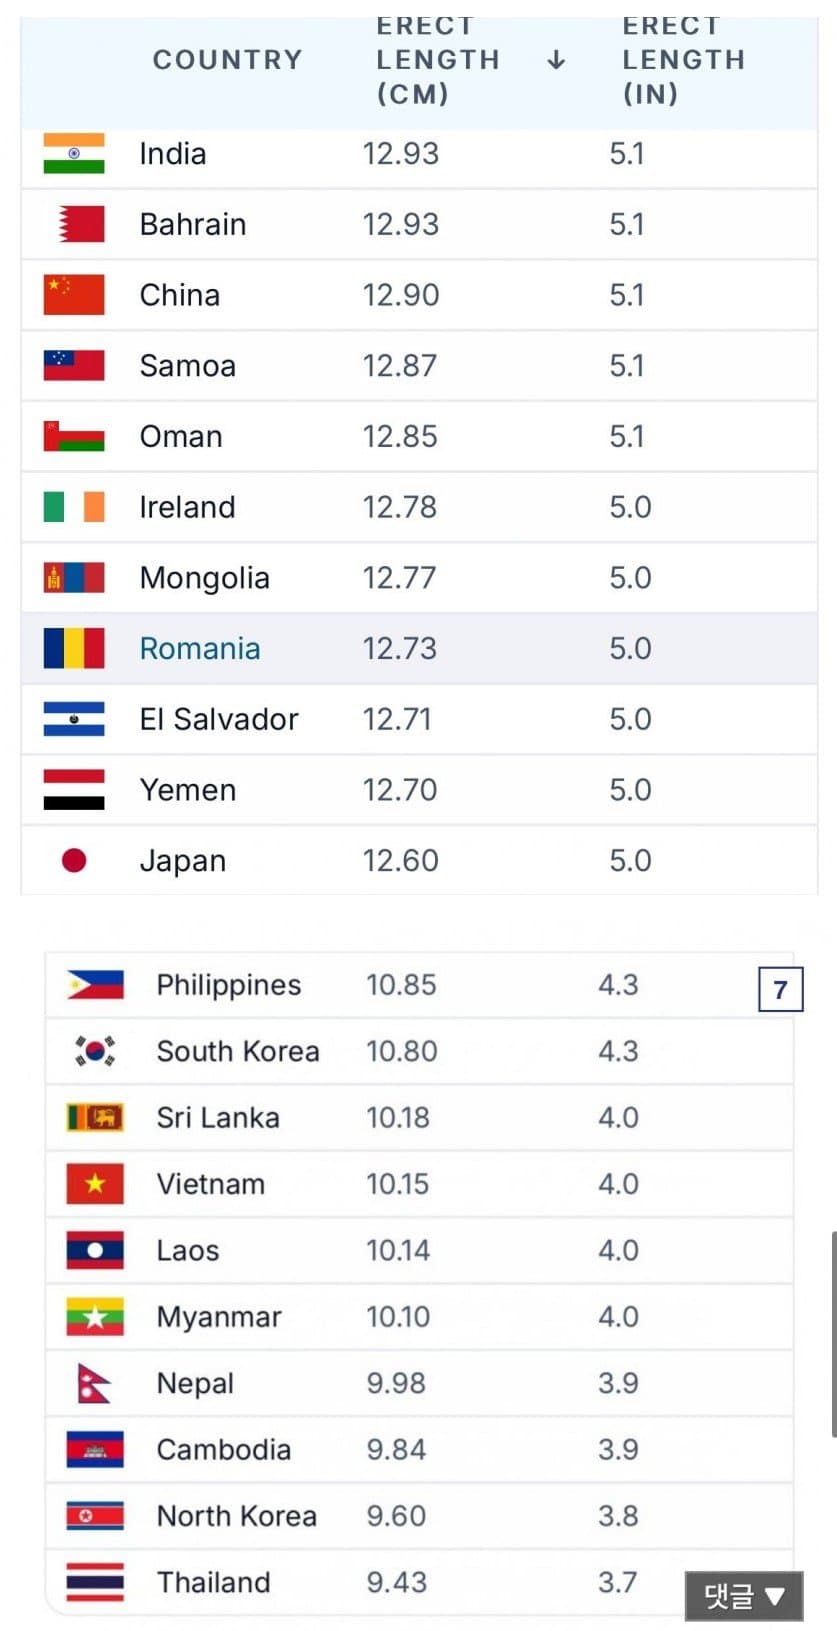Click the Country column header
This screenshot has width=837, height=1631.
tap(227, 60)
